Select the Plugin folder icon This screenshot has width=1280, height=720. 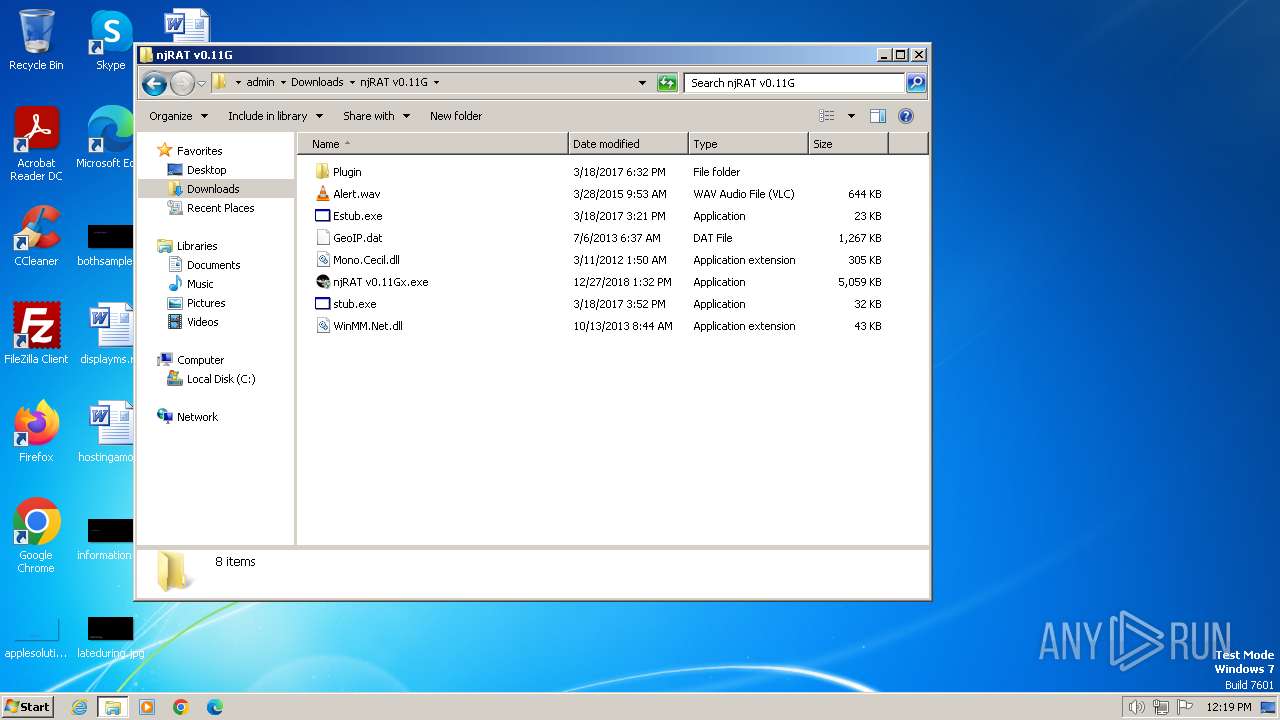[322, 172]
